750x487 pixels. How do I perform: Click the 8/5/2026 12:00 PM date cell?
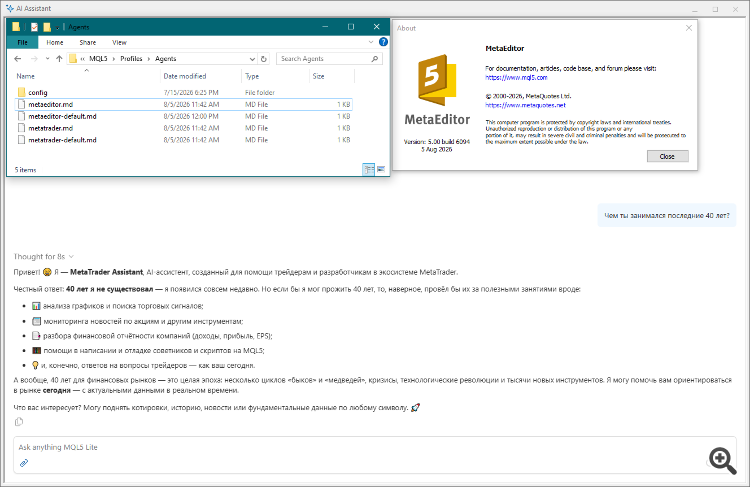pyautogui.click(x=191, y=116)
